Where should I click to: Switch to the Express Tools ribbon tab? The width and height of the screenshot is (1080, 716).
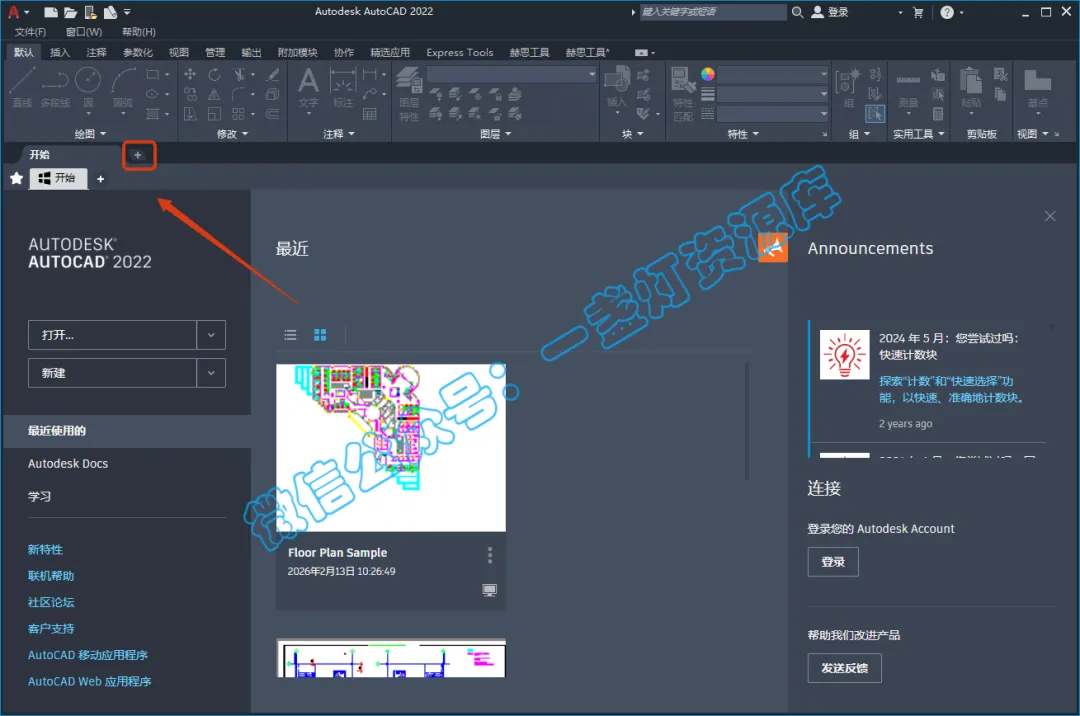(459, 52)
